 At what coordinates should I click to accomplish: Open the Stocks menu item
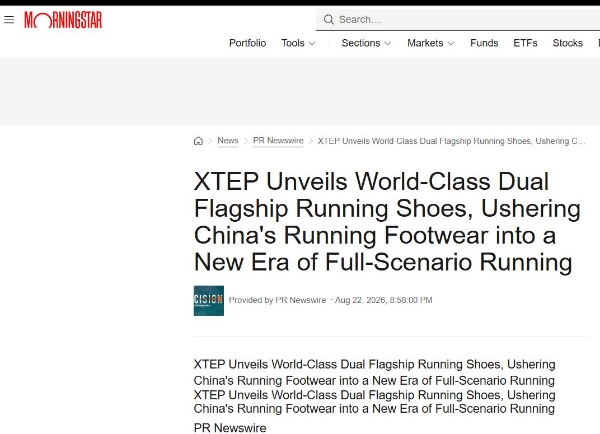tap(567, 43)
